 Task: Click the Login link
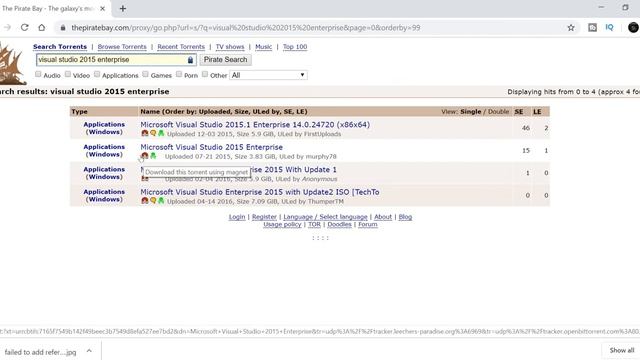point(237,217)
